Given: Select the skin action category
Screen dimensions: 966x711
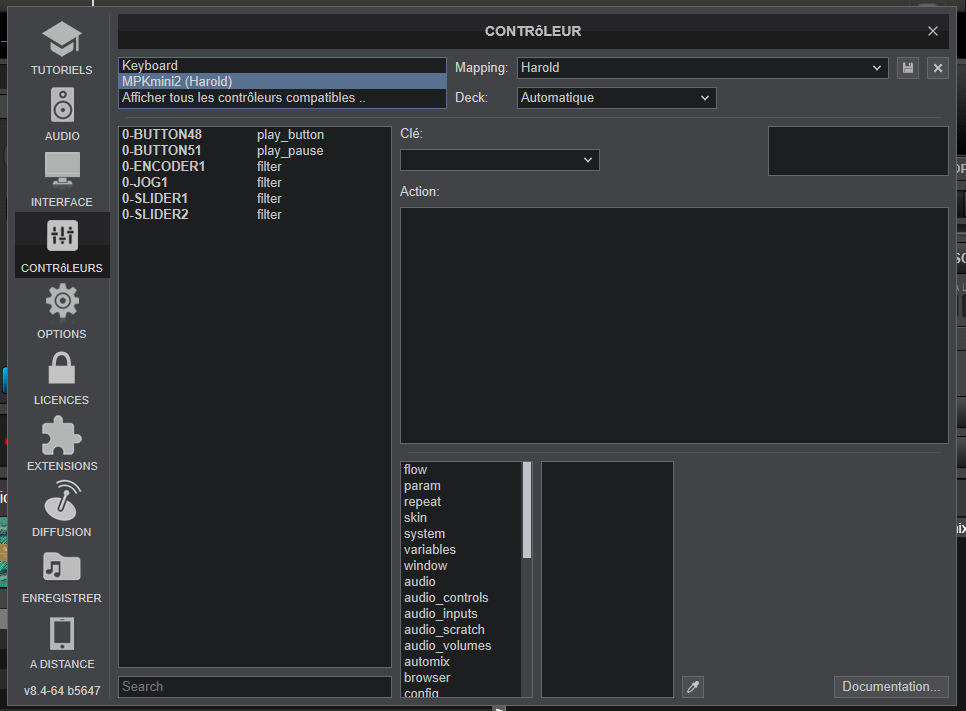Looking at the screenshot, I should point(461,518).
